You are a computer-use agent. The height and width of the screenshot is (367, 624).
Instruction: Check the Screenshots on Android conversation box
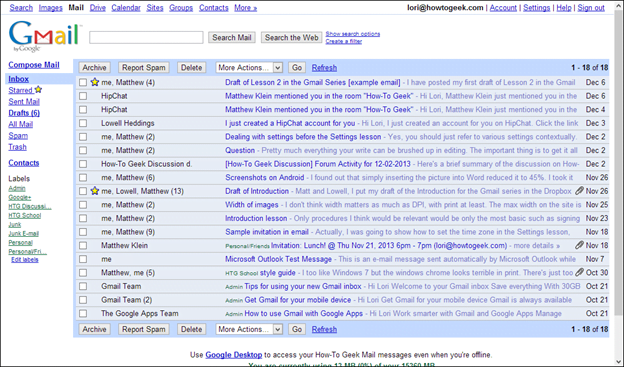[x=83, y=178]
